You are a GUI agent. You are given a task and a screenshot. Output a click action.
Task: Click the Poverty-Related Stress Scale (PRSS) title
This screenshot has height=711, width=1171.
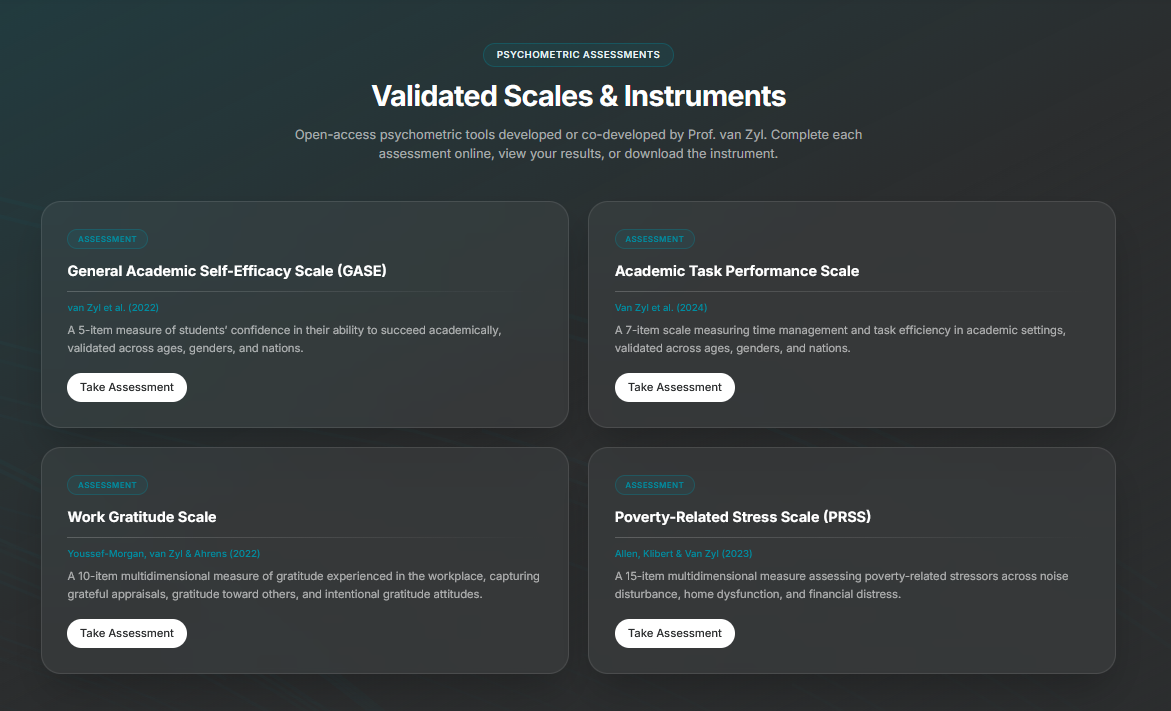tap(743, 517)
